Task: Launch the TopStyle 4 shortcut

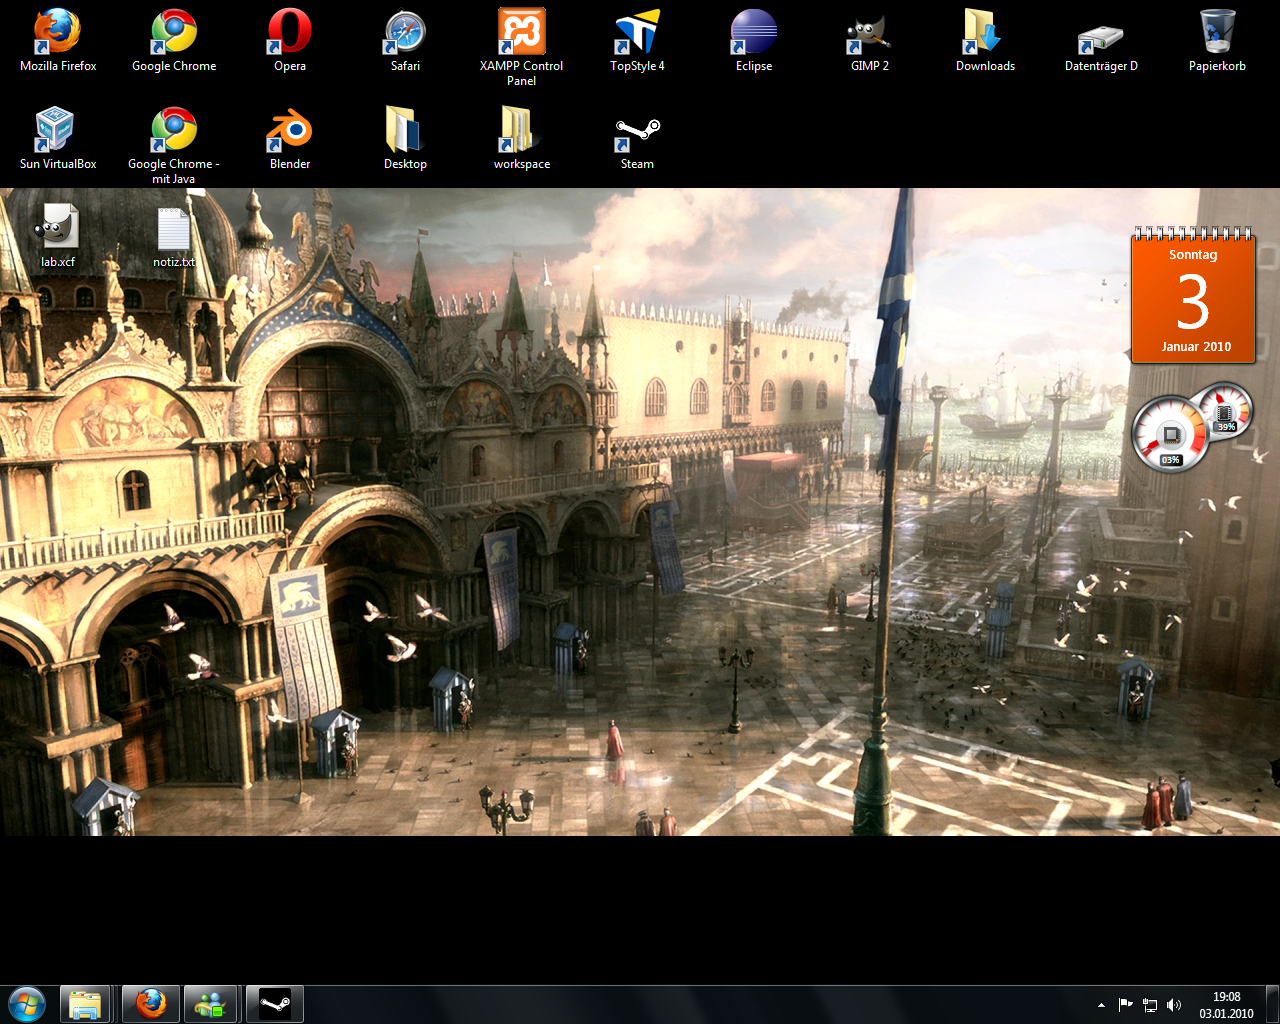Action: click(637, 41)
